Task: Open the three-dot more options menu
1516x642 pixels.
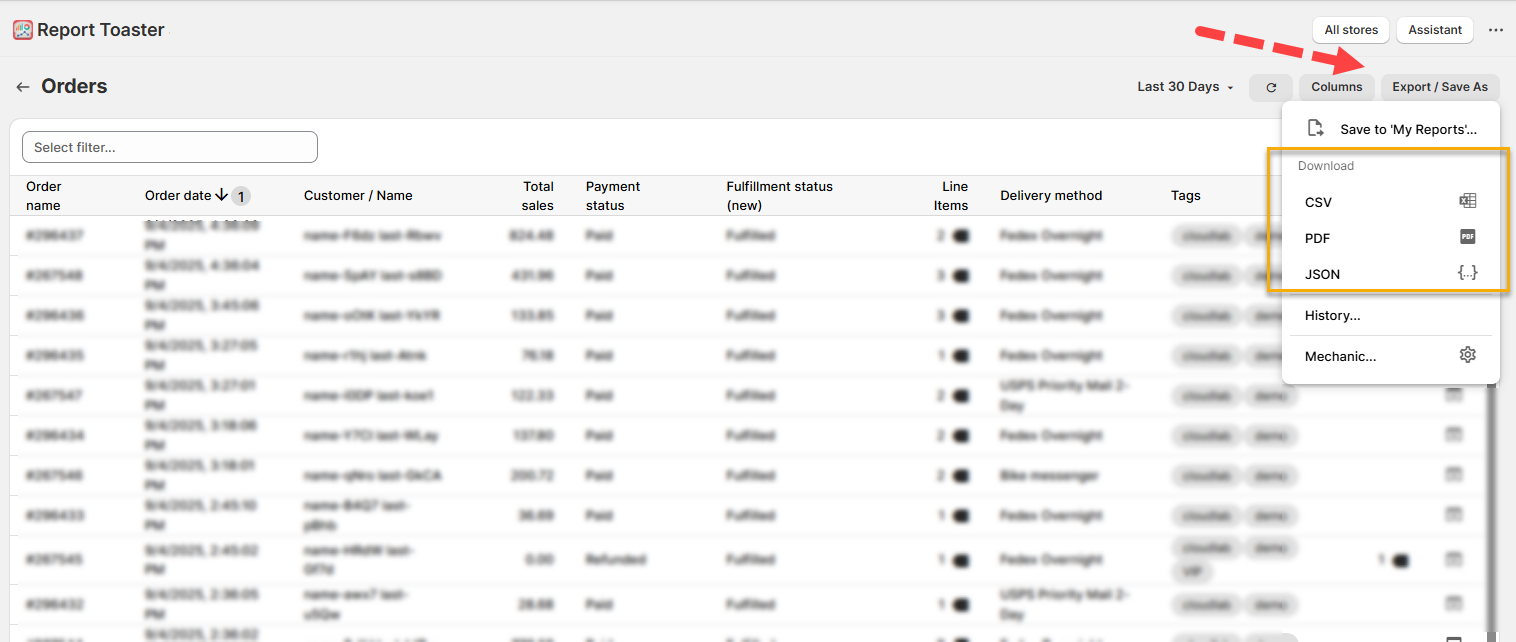Action: point(1495,30)
